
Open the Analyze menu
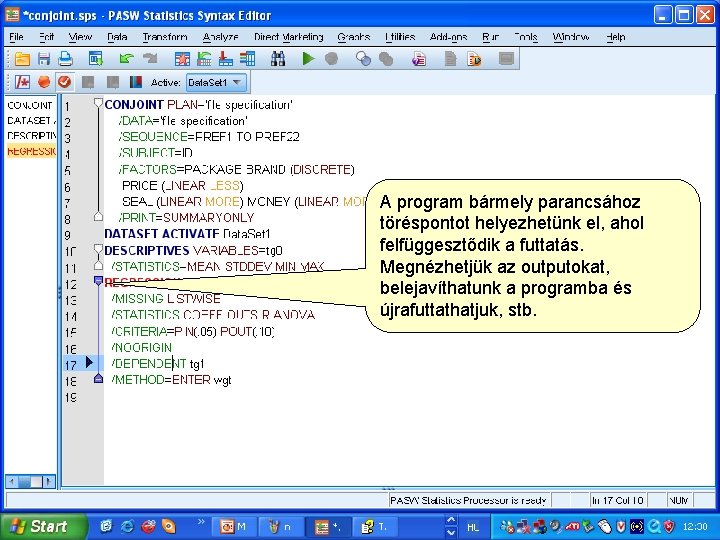[x=220, y=37]
